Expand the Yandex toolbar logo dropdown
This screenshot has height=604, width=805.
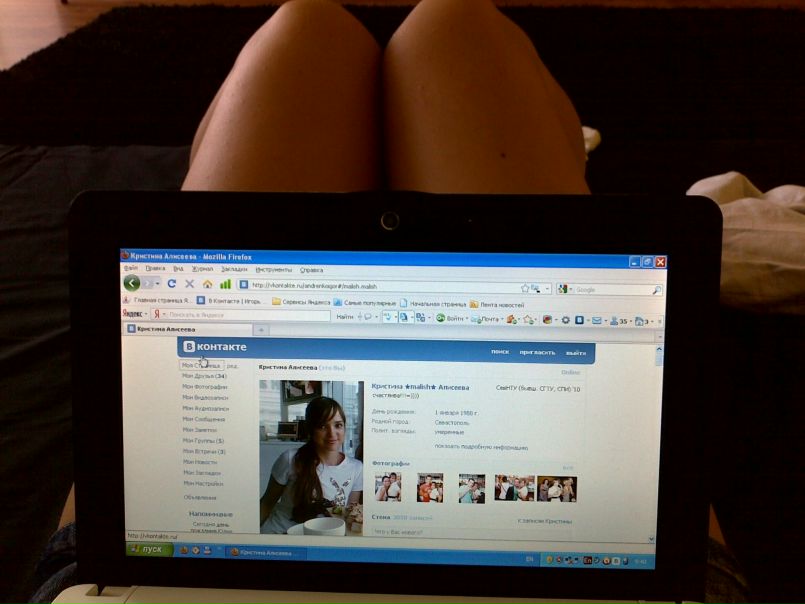tap(135, 313)
